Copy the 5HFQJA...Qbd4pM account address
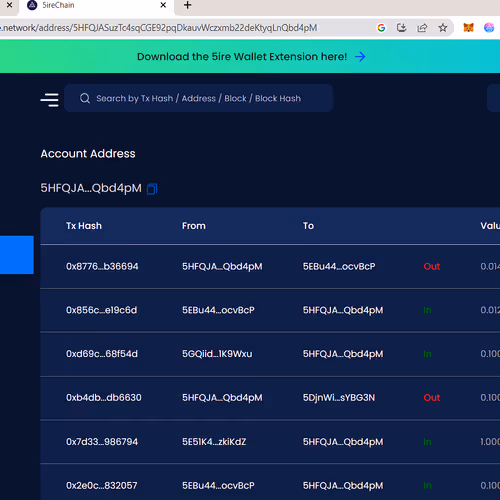The width and height of the screenshot is (500, 500). coord(152,189)
